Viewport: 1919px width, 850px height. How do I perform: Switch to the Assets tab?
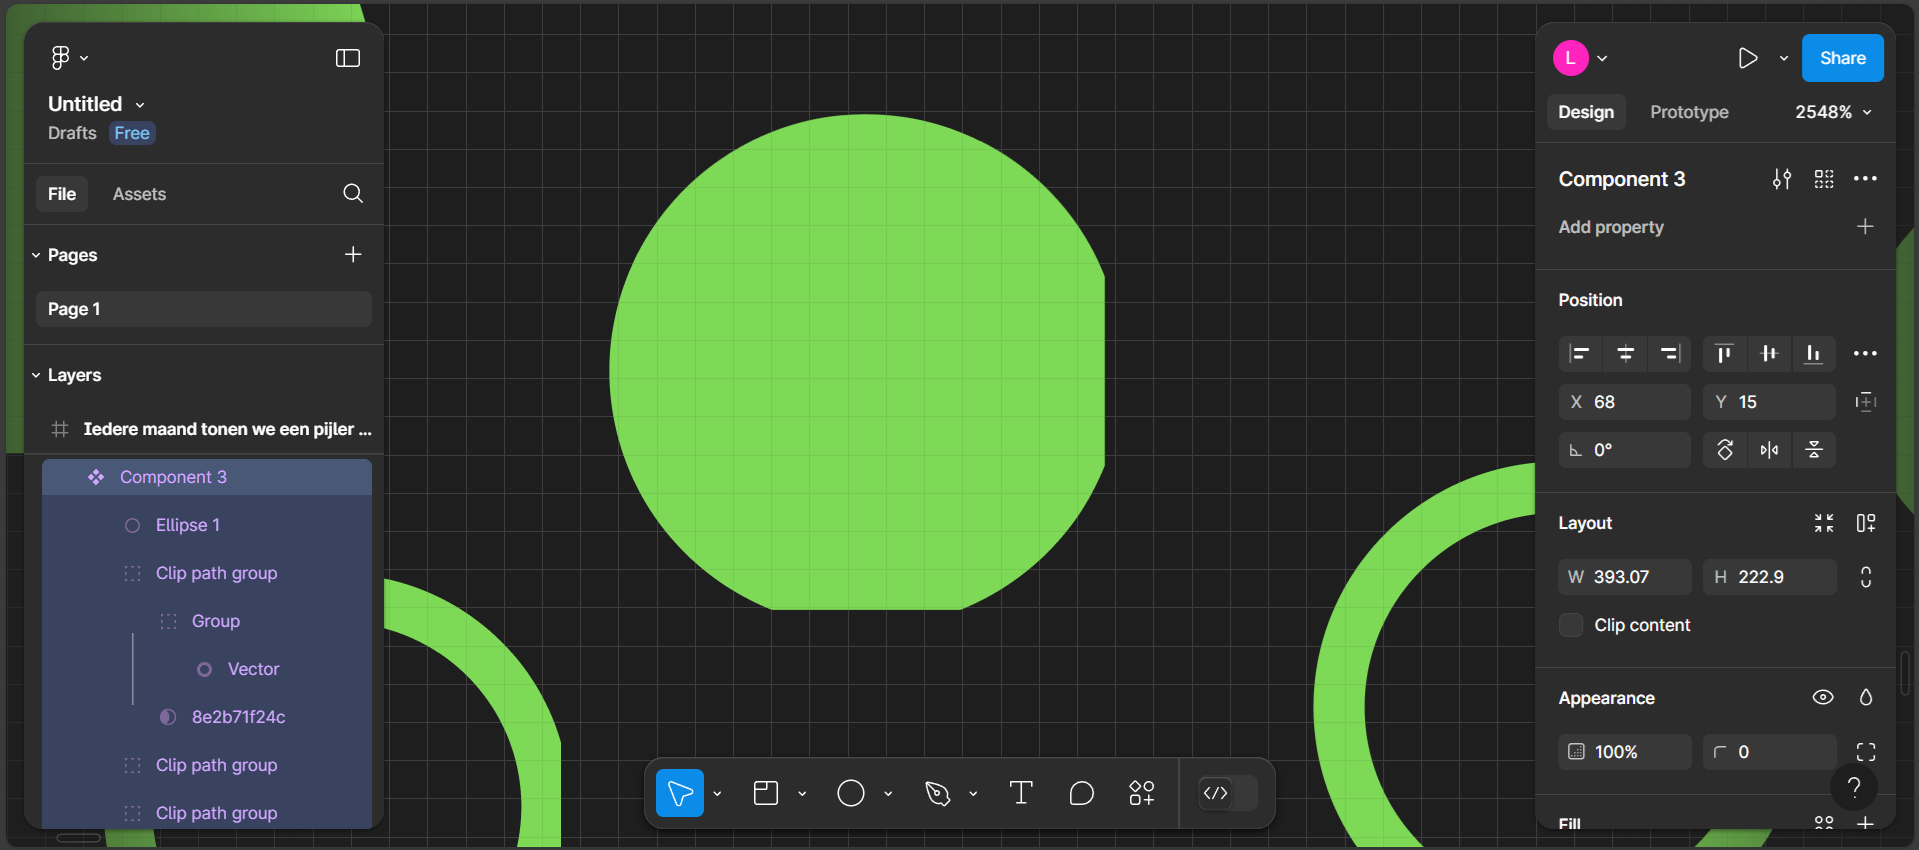pos(139,194)
